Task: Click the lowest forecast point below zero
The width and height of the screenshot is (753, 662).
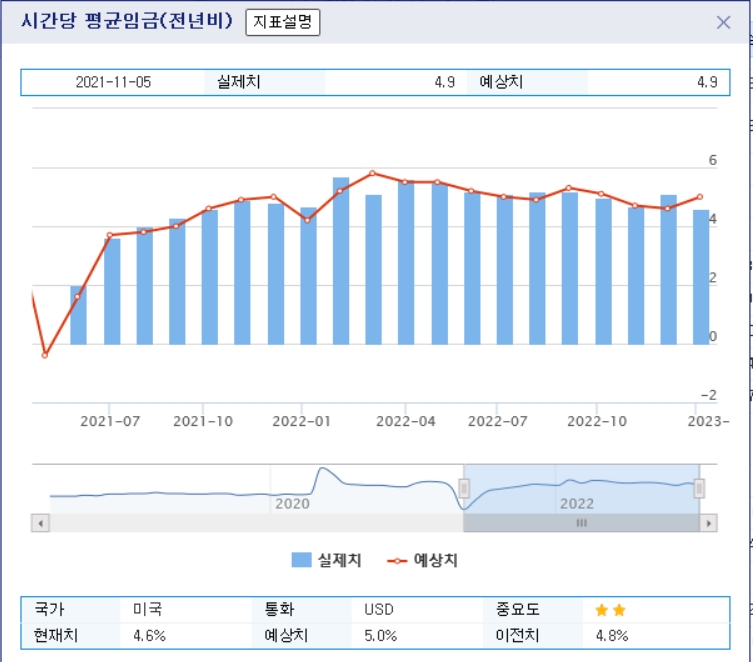Action: 45,355
